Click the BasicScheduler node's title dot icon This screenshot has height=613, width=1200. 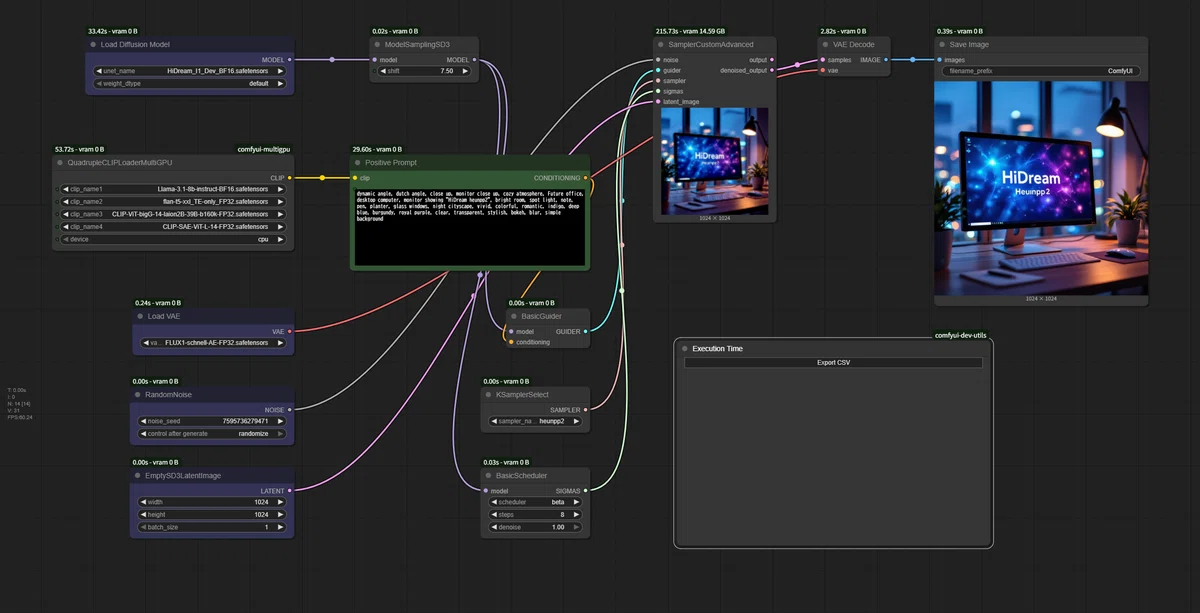tap(489, 476)
